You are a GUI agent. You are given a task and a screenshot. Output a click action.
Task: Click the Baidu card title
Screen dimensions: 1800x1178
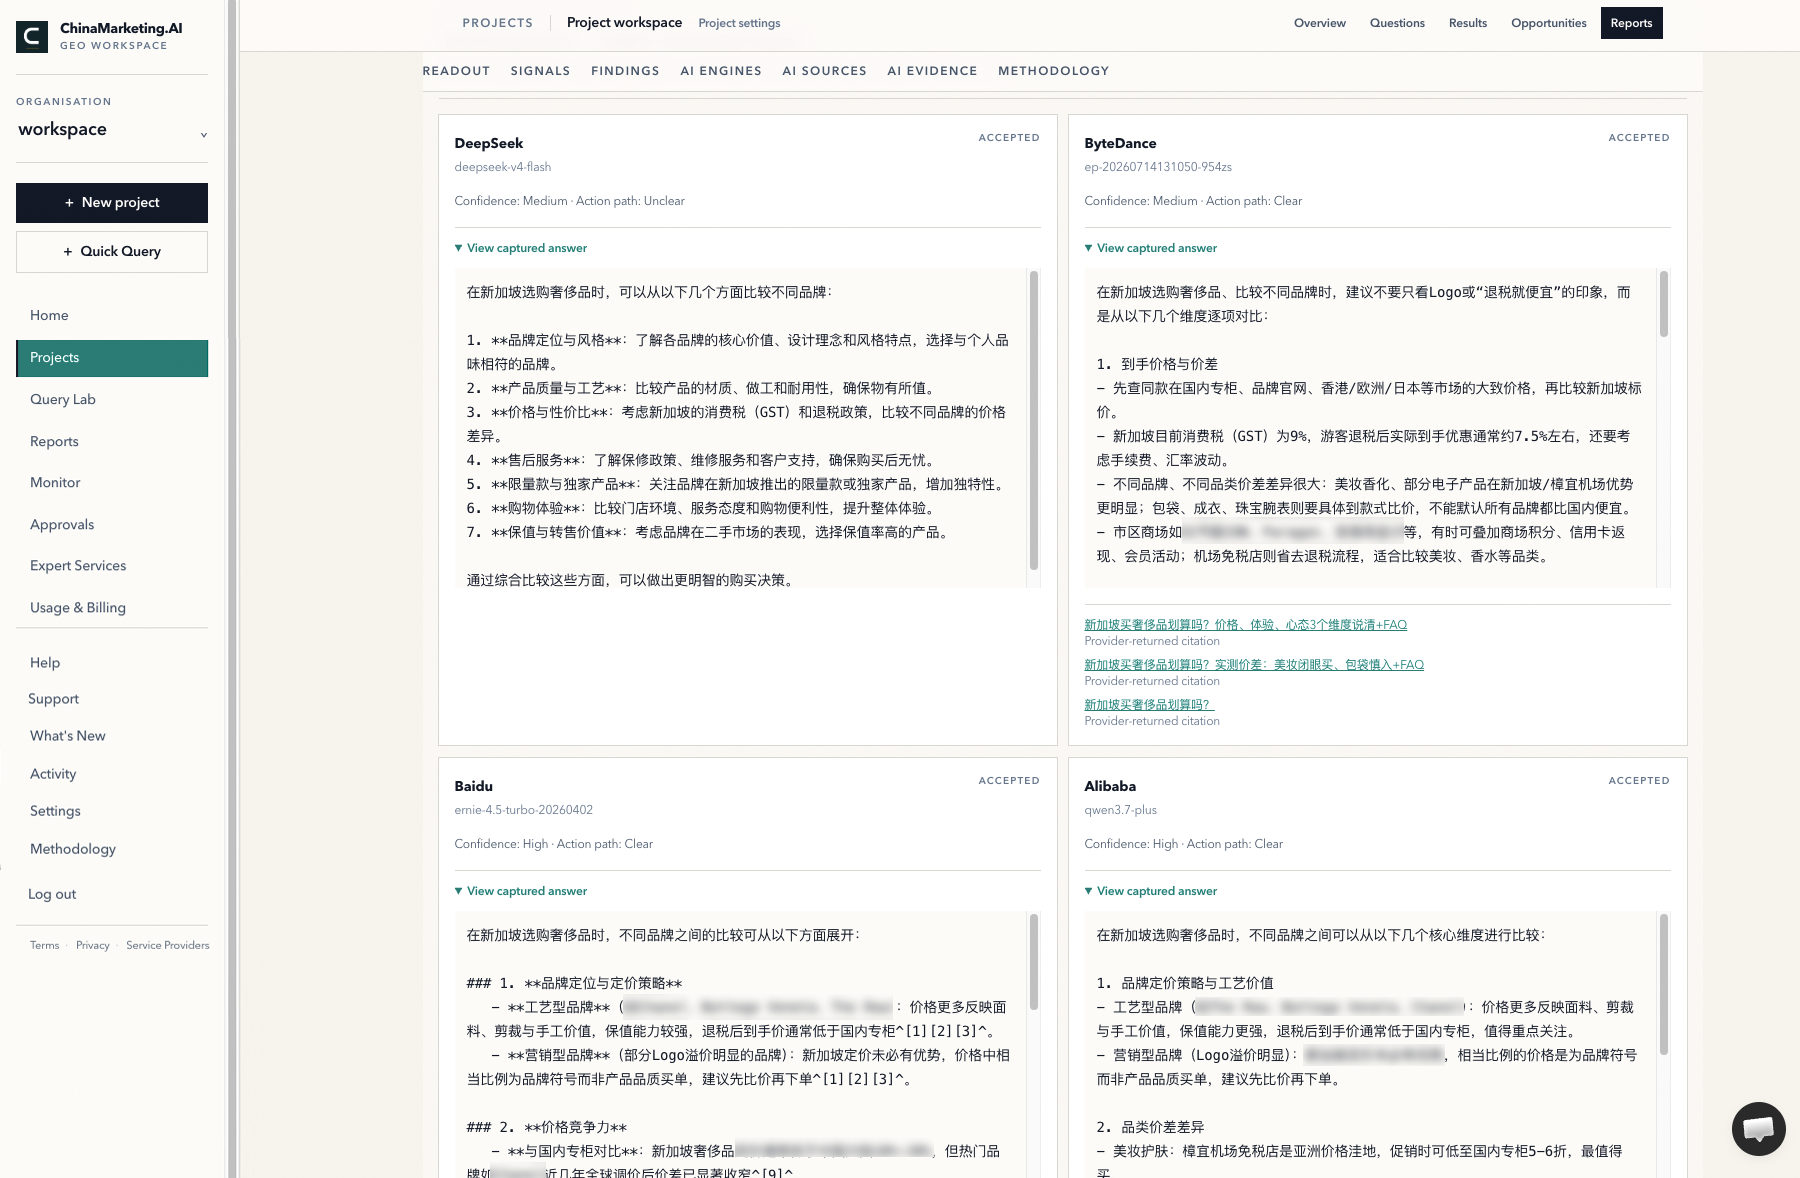[x=473, y=787]
